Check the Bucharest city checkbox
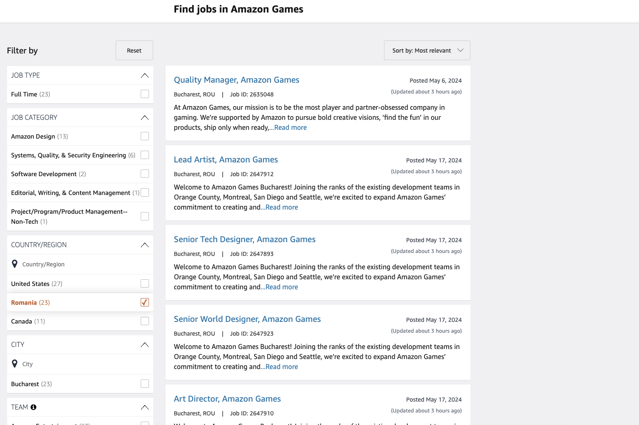 pyautogui.click(x=145, y=383)
